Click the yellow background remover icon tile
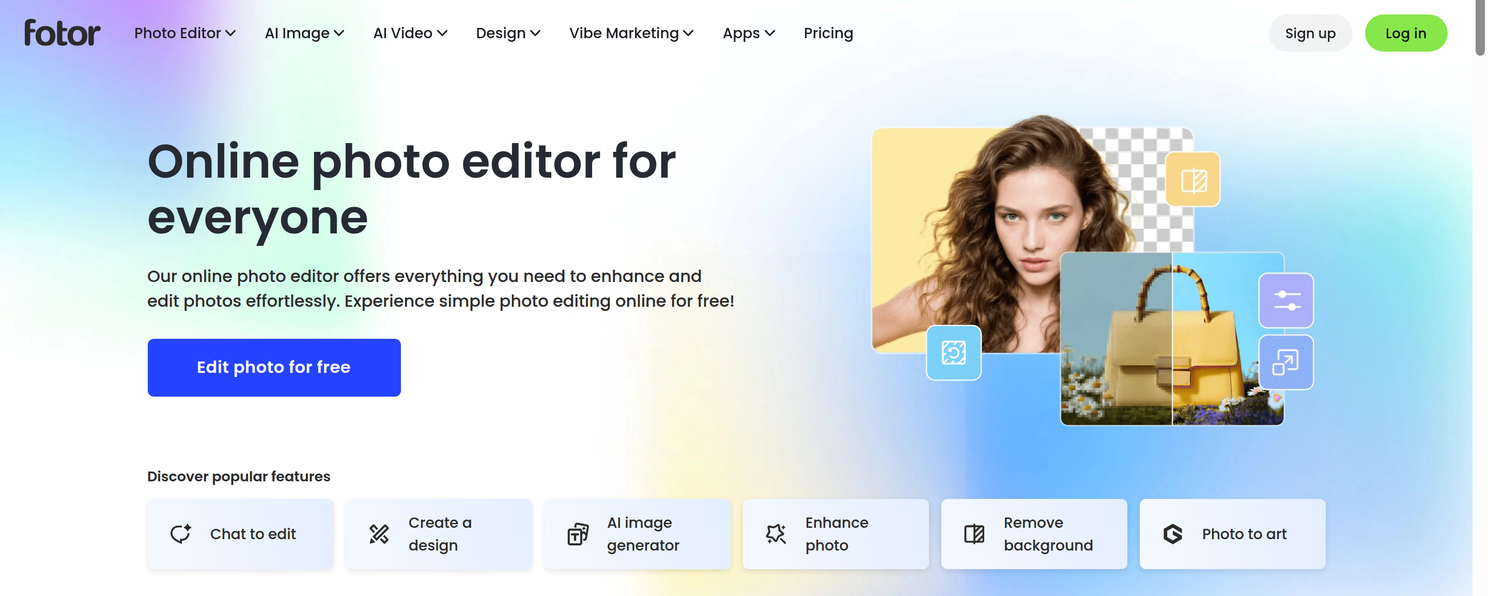 click(x=1193, y=179)
